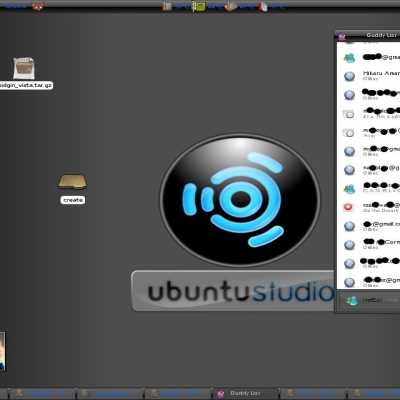Select the pidgin_vista.tar.gz file name label
The width and height of the screenshot is (400, 400).
26,85
